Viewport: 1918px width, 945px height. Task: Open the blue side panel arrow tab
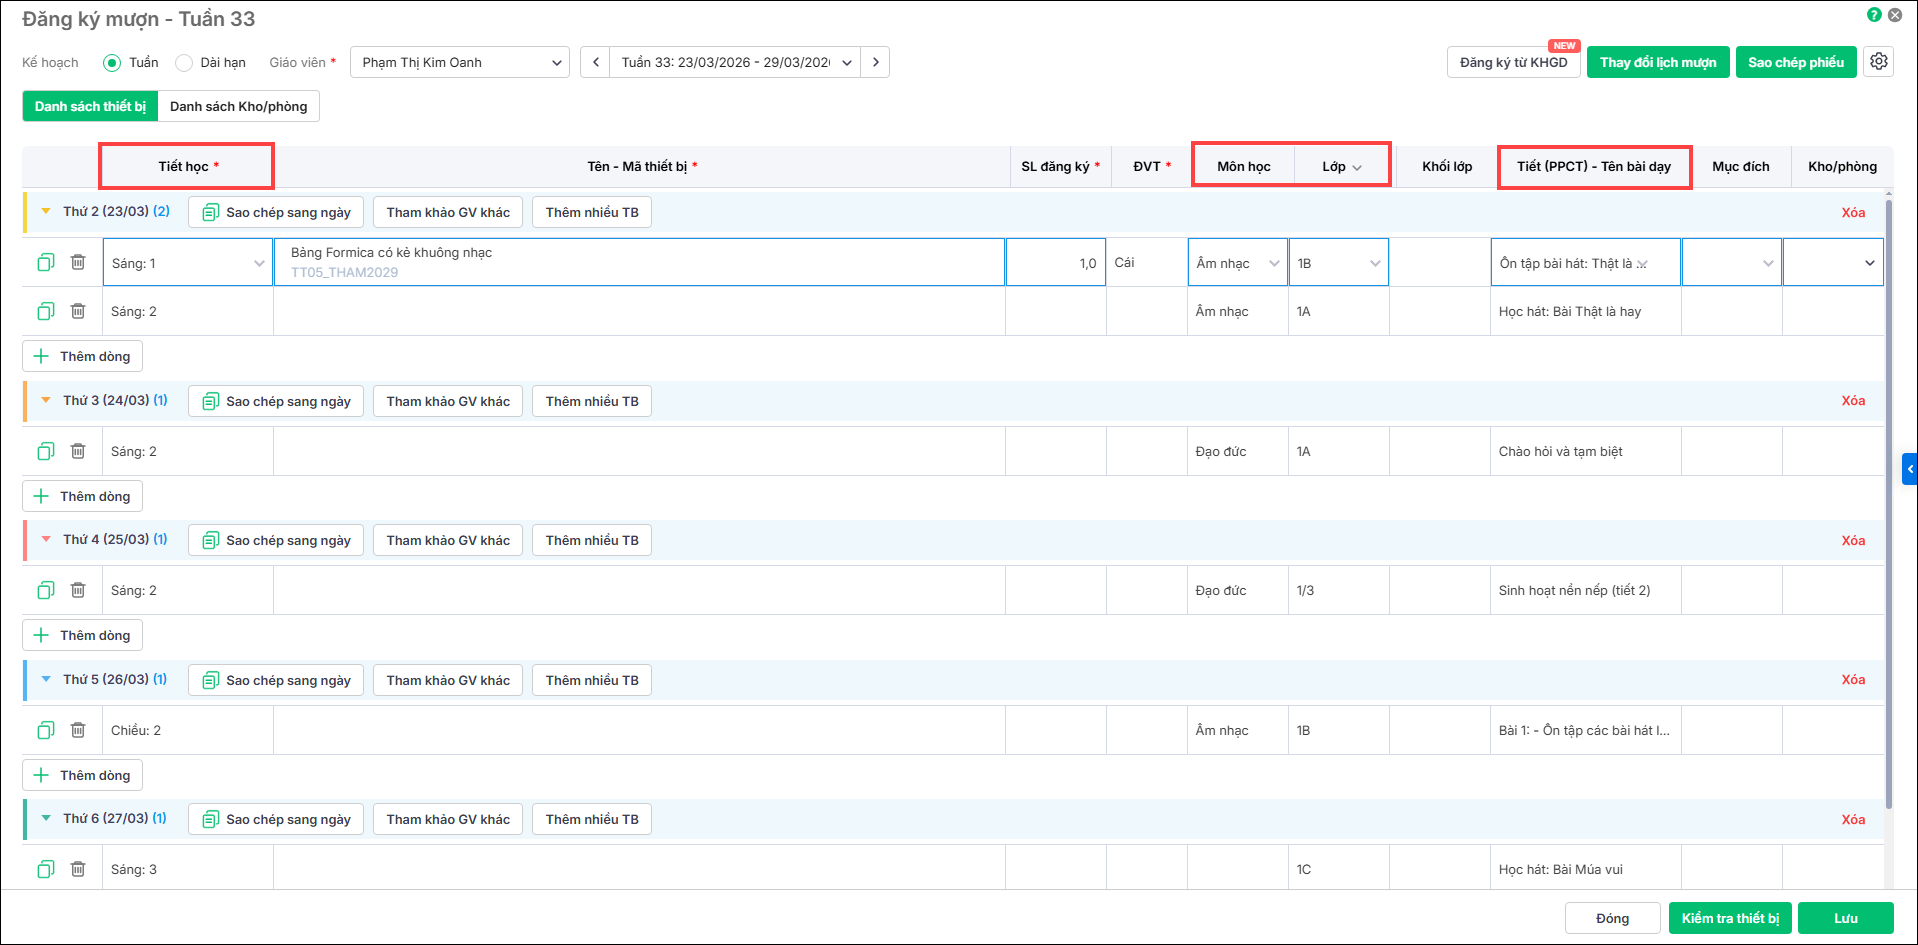(x=1909, y=469)
